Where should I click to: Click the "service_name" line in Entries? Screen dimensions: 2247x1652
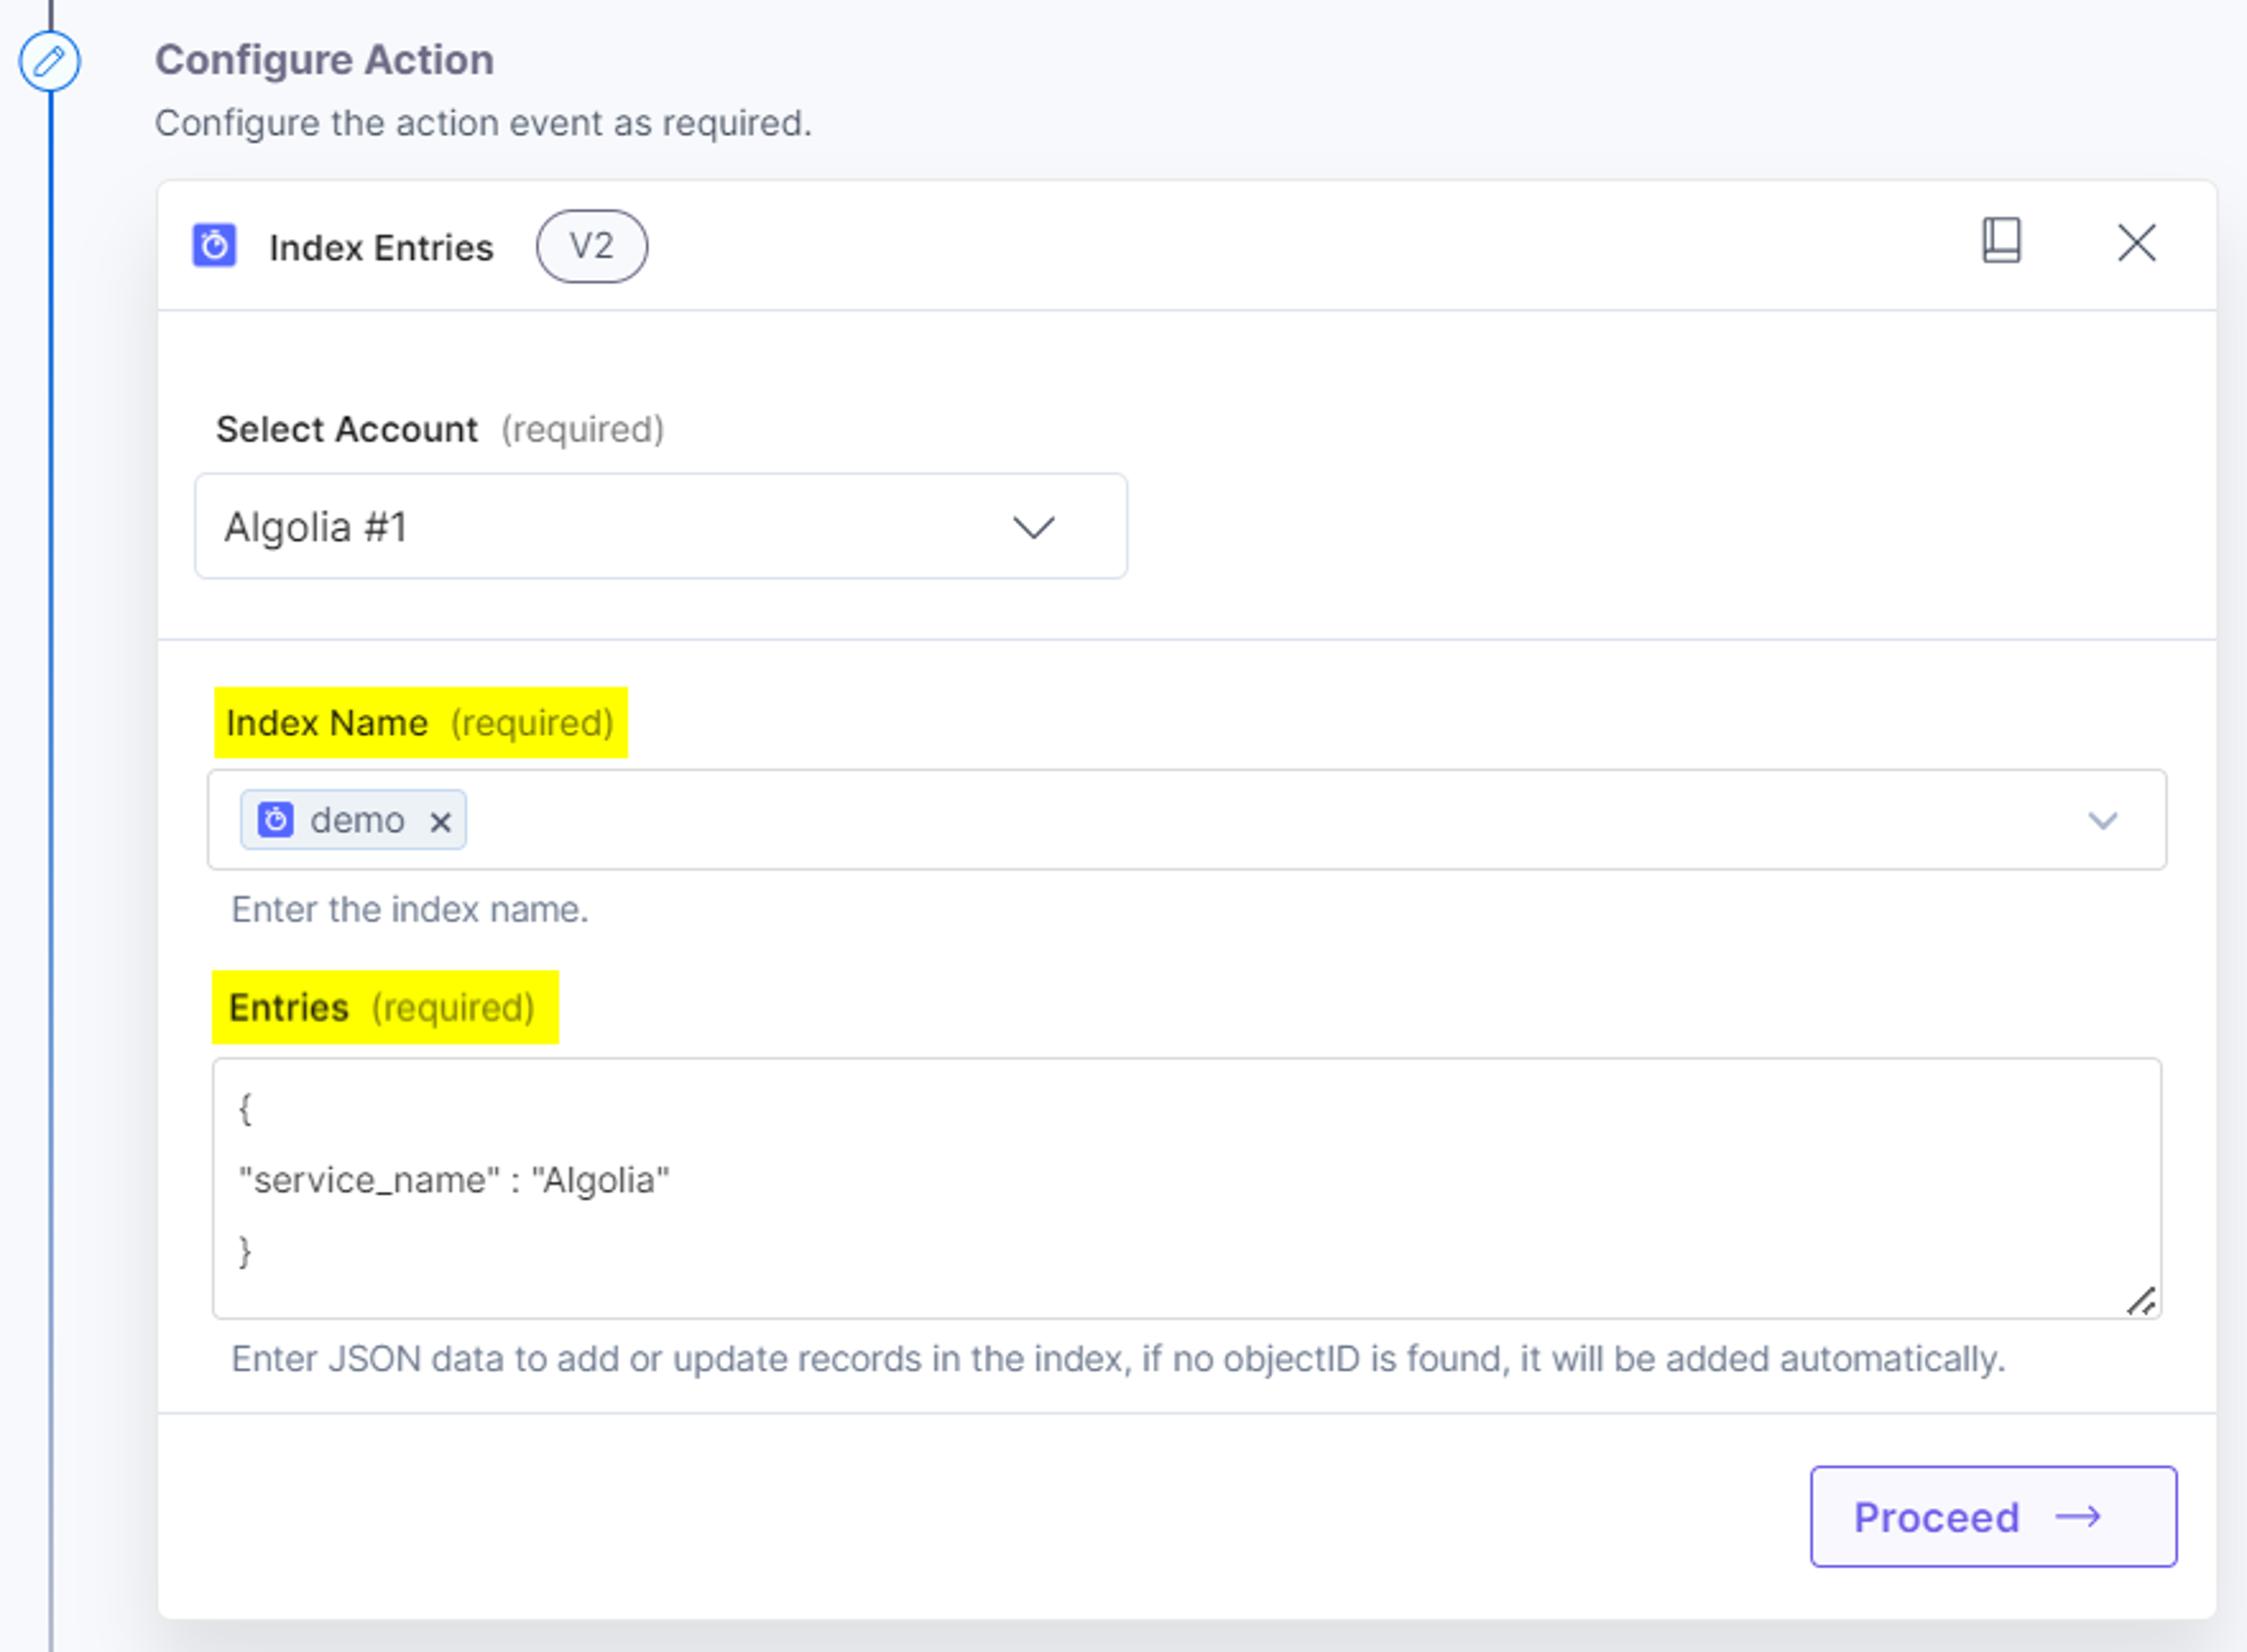pos(454,1181)
